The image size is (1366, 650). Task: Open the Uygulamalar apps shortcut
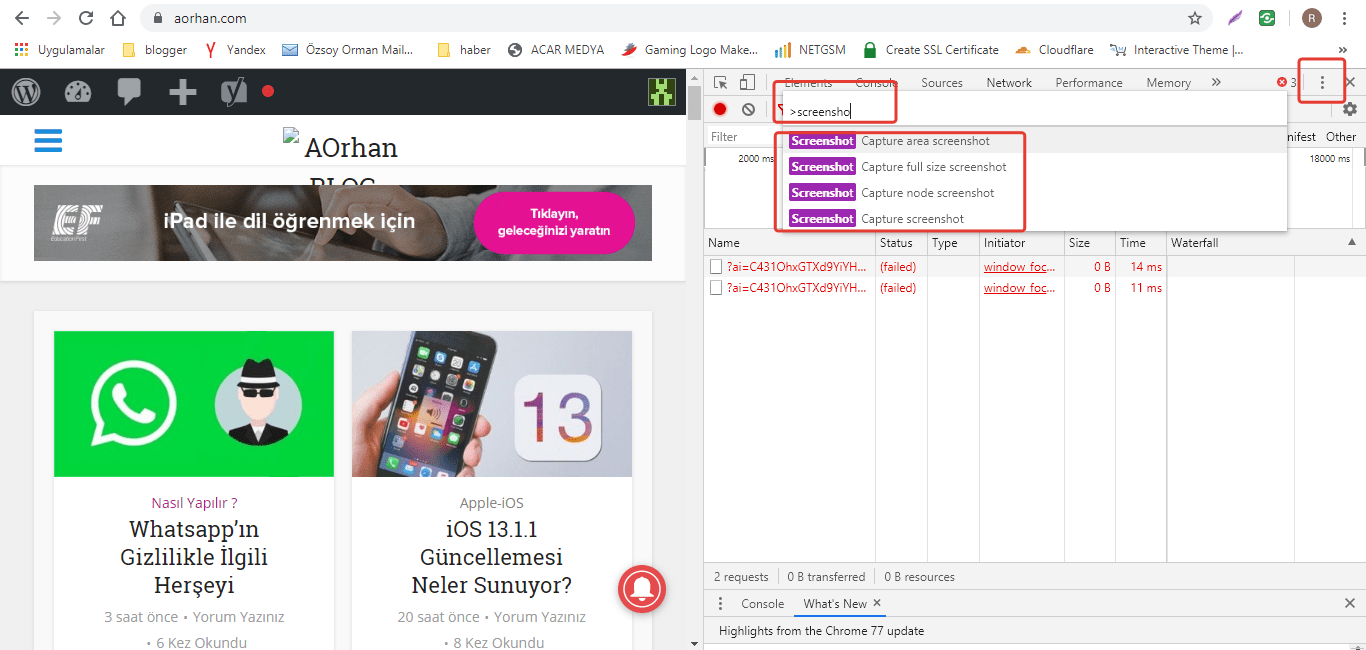(59, 50)
